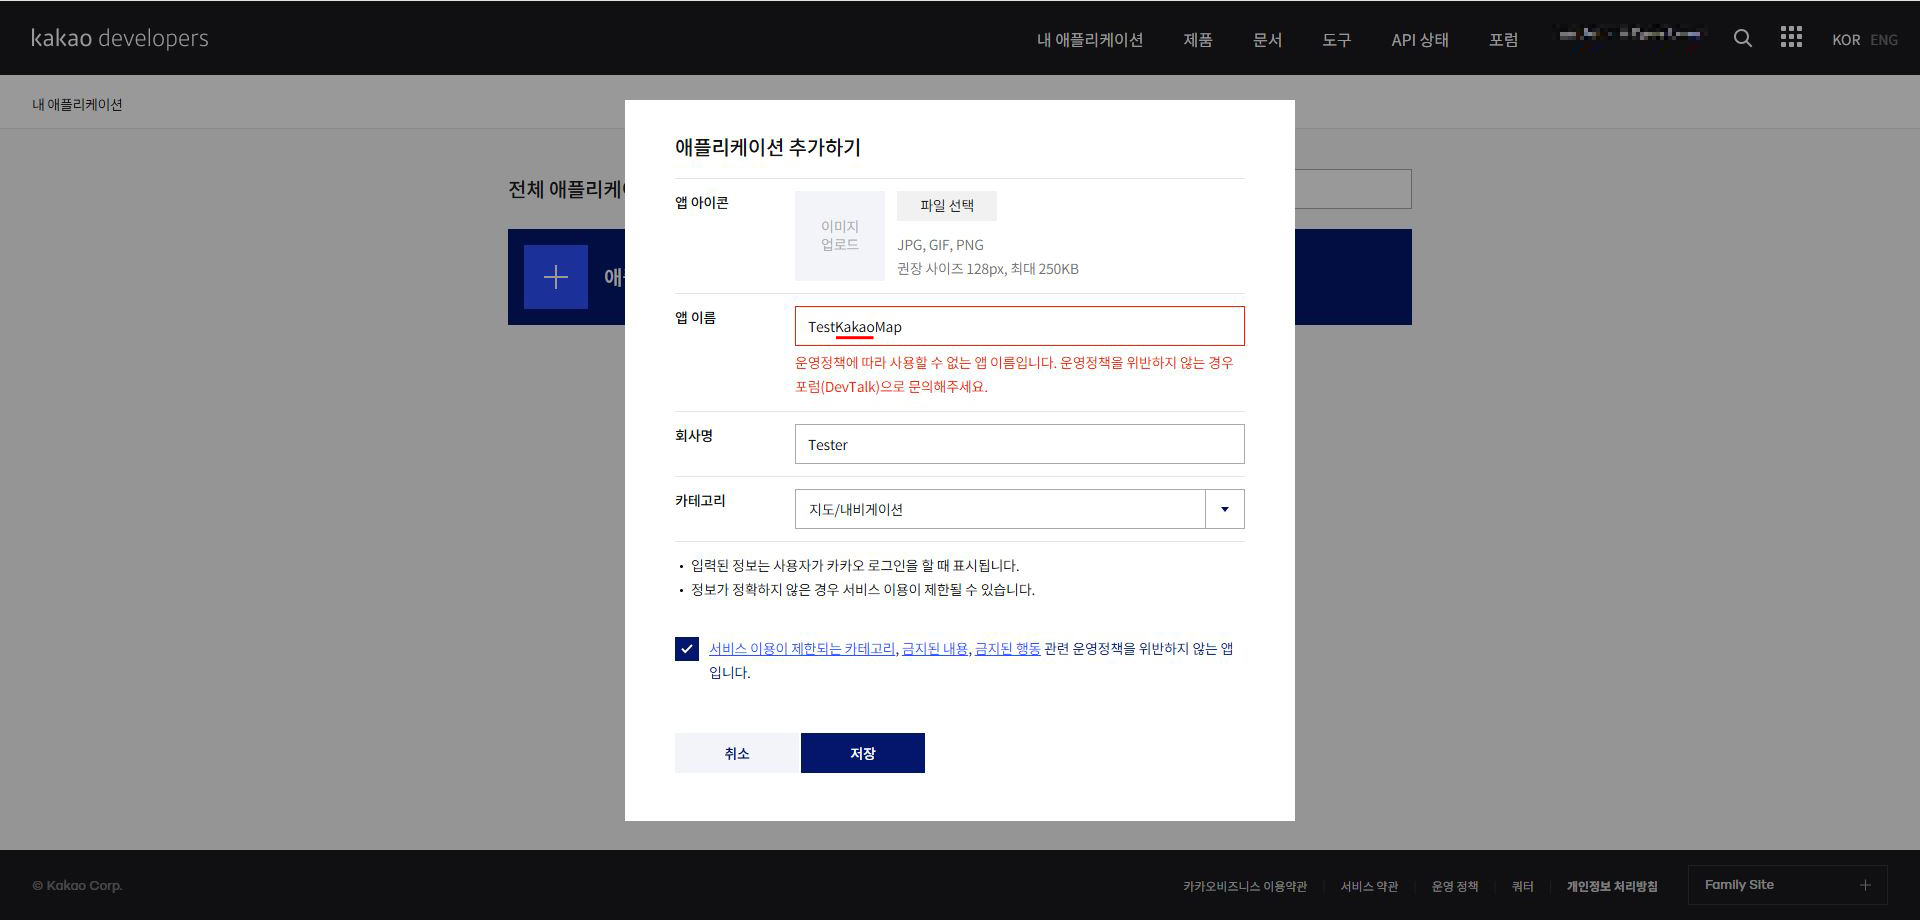Open the 금지된 내용 link
The image size is (1920, 920).
[x=935, y=649]
